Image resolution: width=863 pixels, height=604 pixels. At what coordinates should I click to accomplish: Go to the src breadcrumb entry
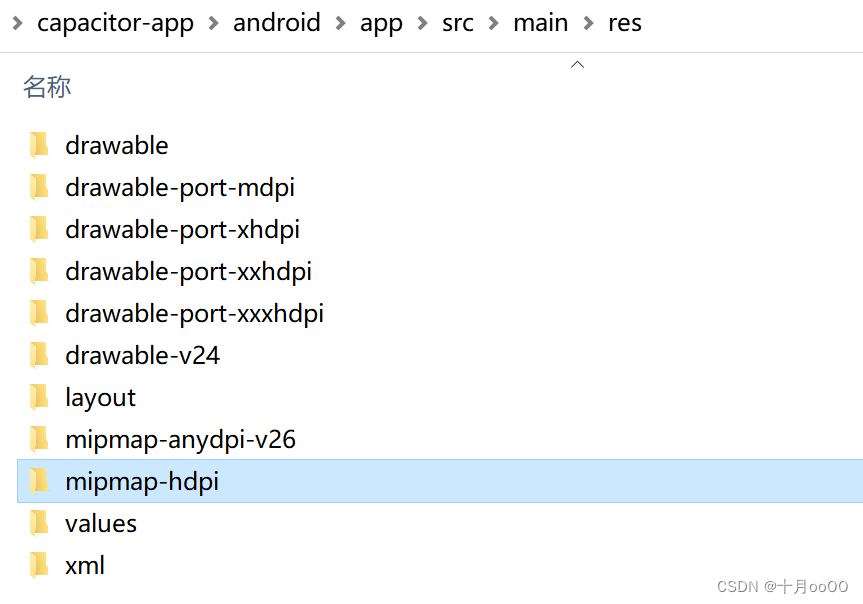click(x=457, y=23)
